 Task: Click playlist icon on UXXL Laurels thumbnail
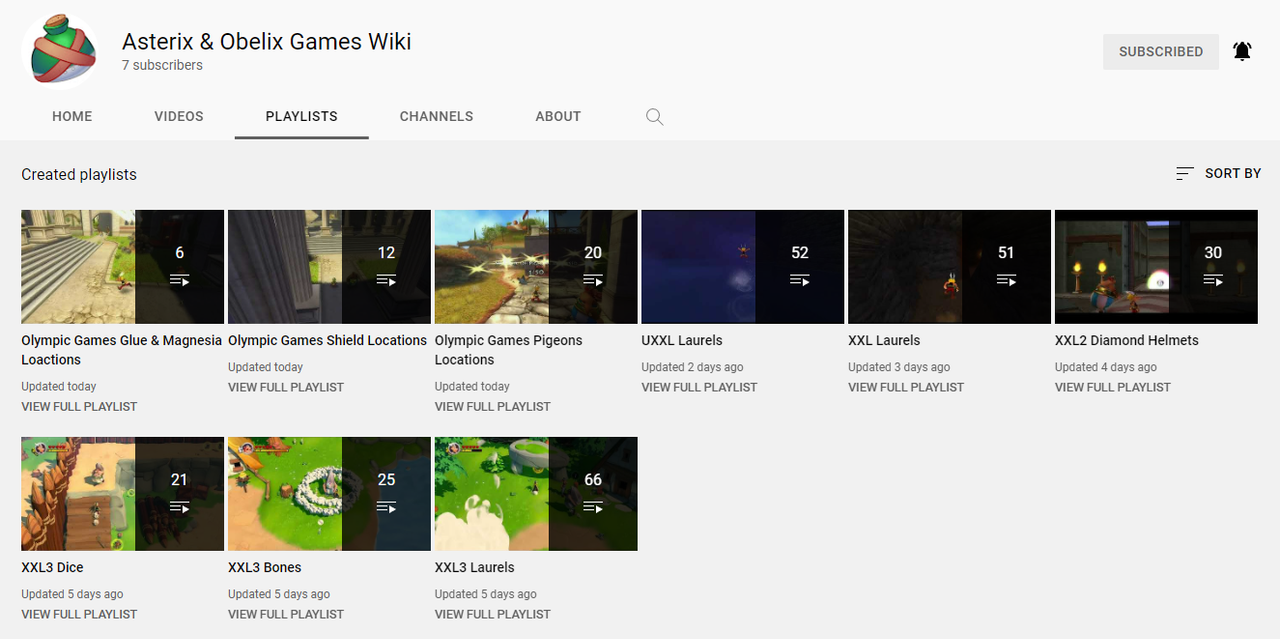tap(800, 280)
